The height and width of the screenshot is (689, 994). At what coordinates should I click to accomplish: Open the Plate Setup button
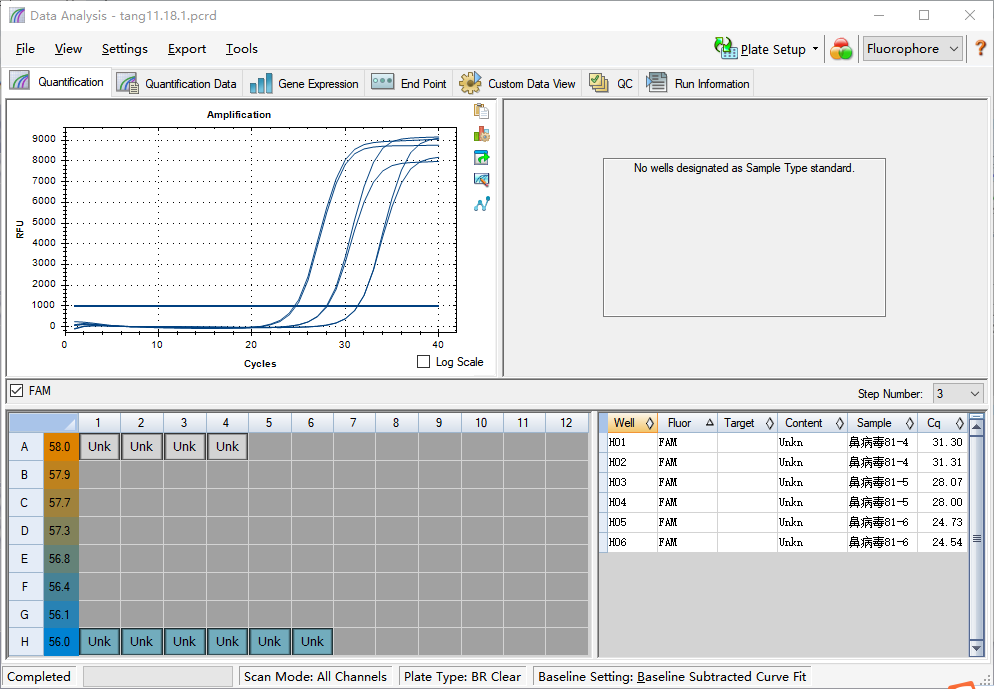766,49
